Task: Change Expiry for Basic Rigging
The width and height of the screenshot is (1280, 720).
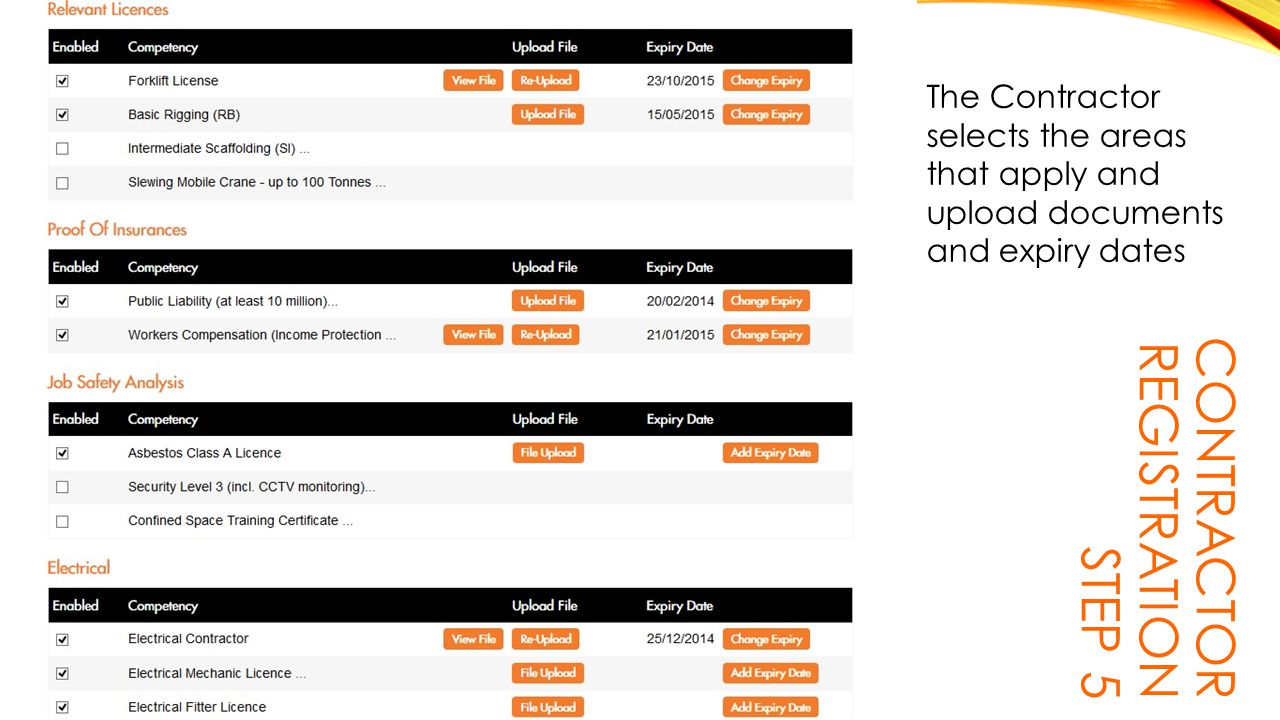Action: (x=766, y=115)
